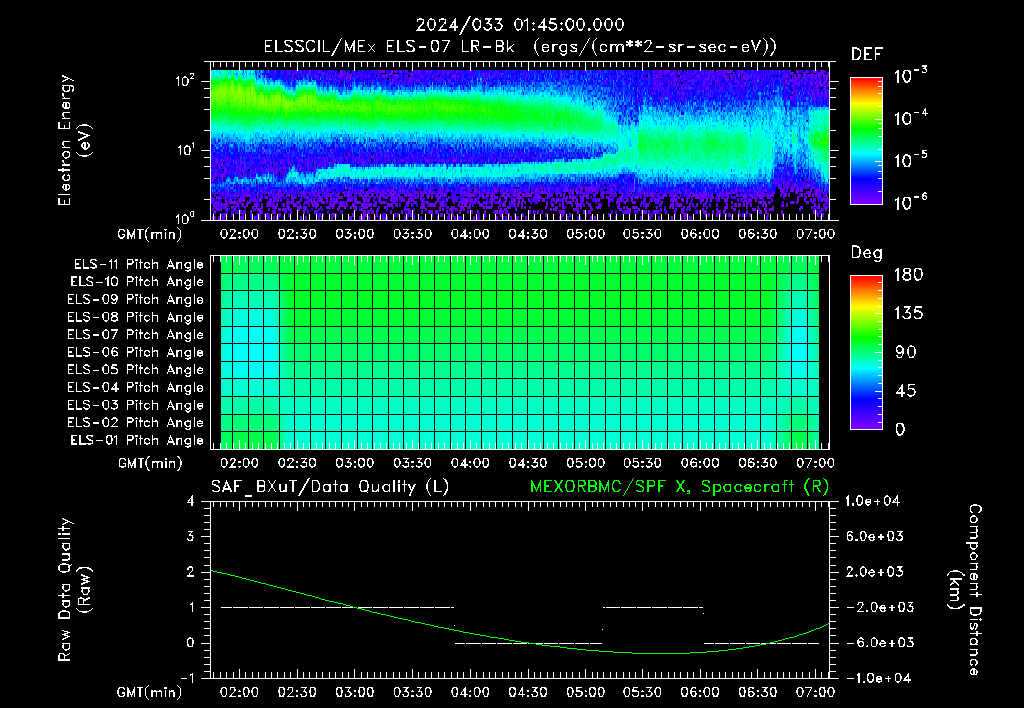Click the 3 tick on Raw Data Quality axis

pos(191,537)
